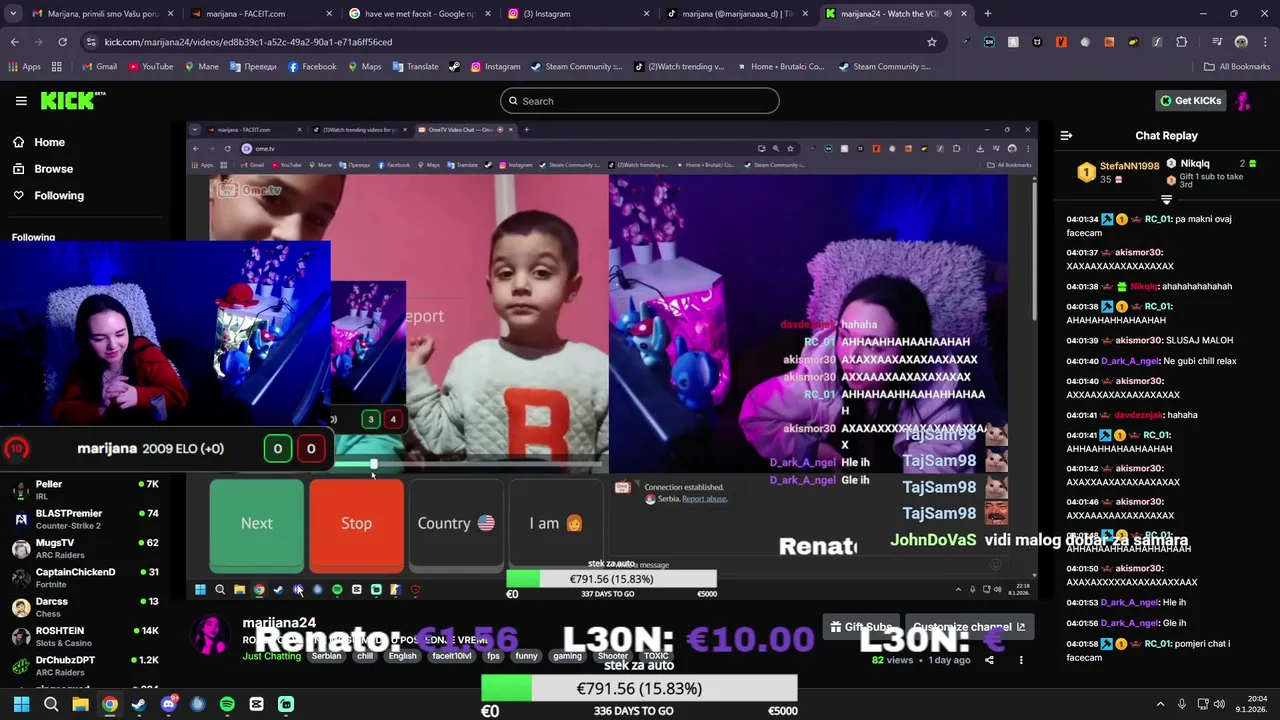The width and height of the screenshot is (1280, 720).
Task: Click the Get KICKs button
Action: tap(1191, 101)
